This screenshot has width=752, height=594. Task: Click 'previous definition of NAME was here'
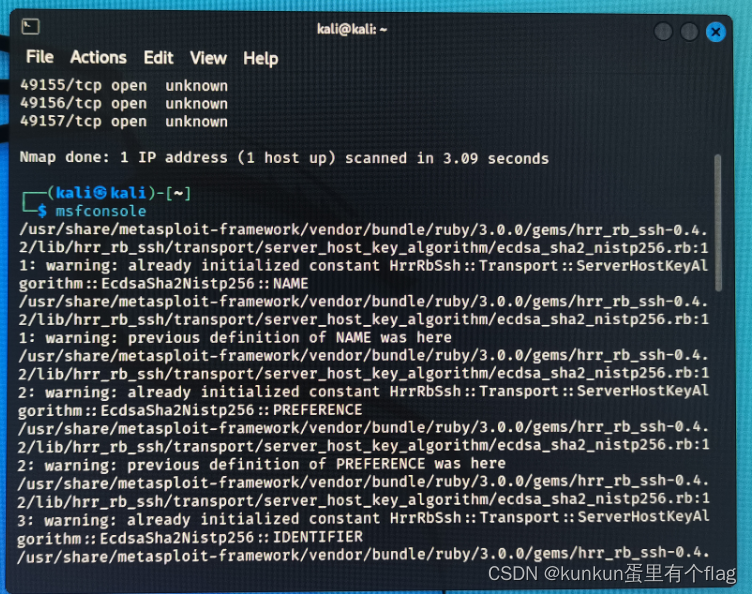290,338
